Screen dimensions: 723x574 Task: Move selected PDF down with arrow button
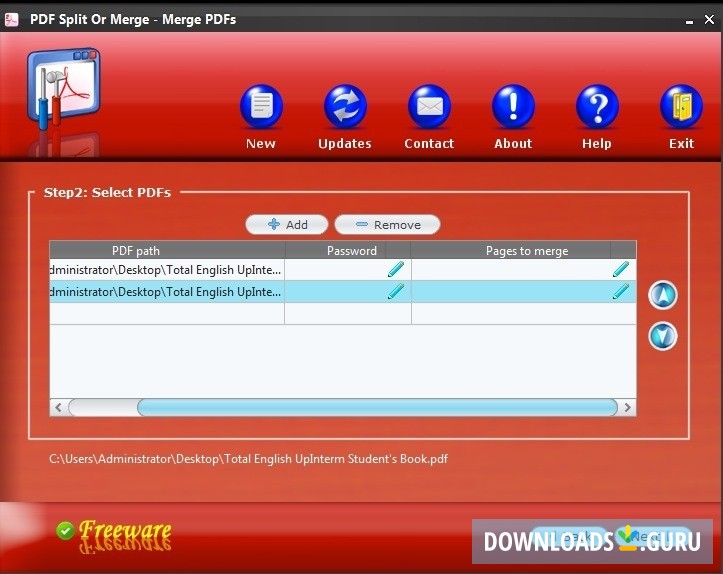[x=663, y=336]
